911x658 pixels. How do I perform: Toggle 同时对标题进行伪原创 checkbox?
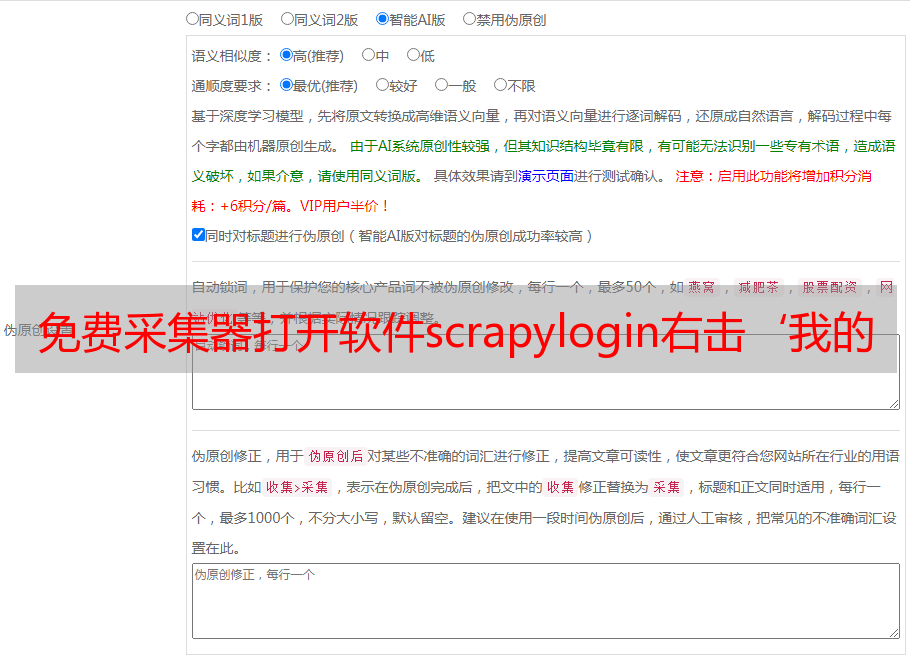(198, 235)
